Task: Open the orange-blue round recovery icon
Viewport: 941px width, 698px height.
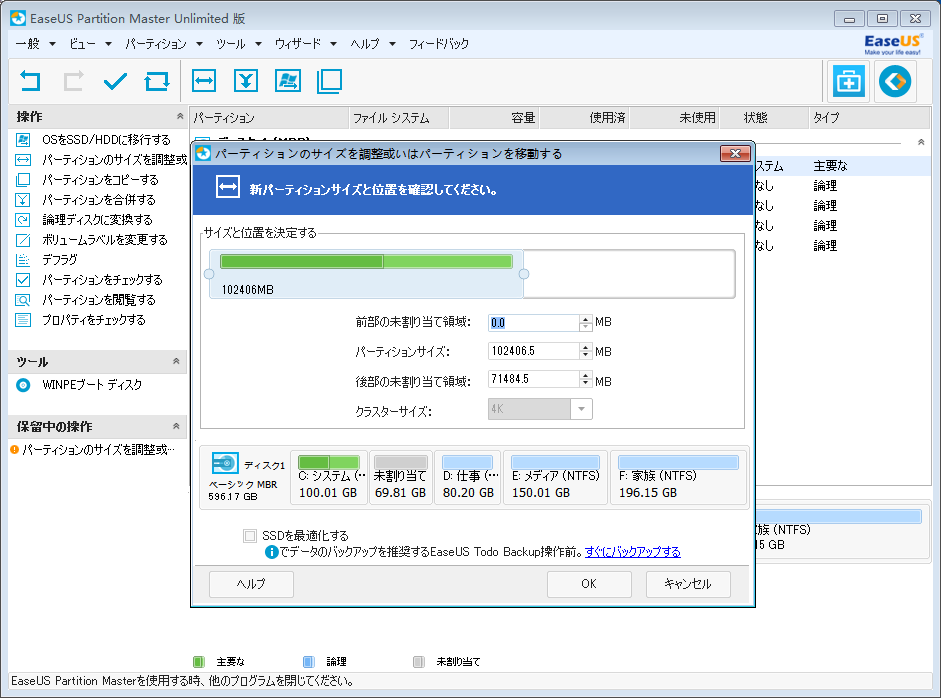Action: pyautogui.click(x=895, y=81)
